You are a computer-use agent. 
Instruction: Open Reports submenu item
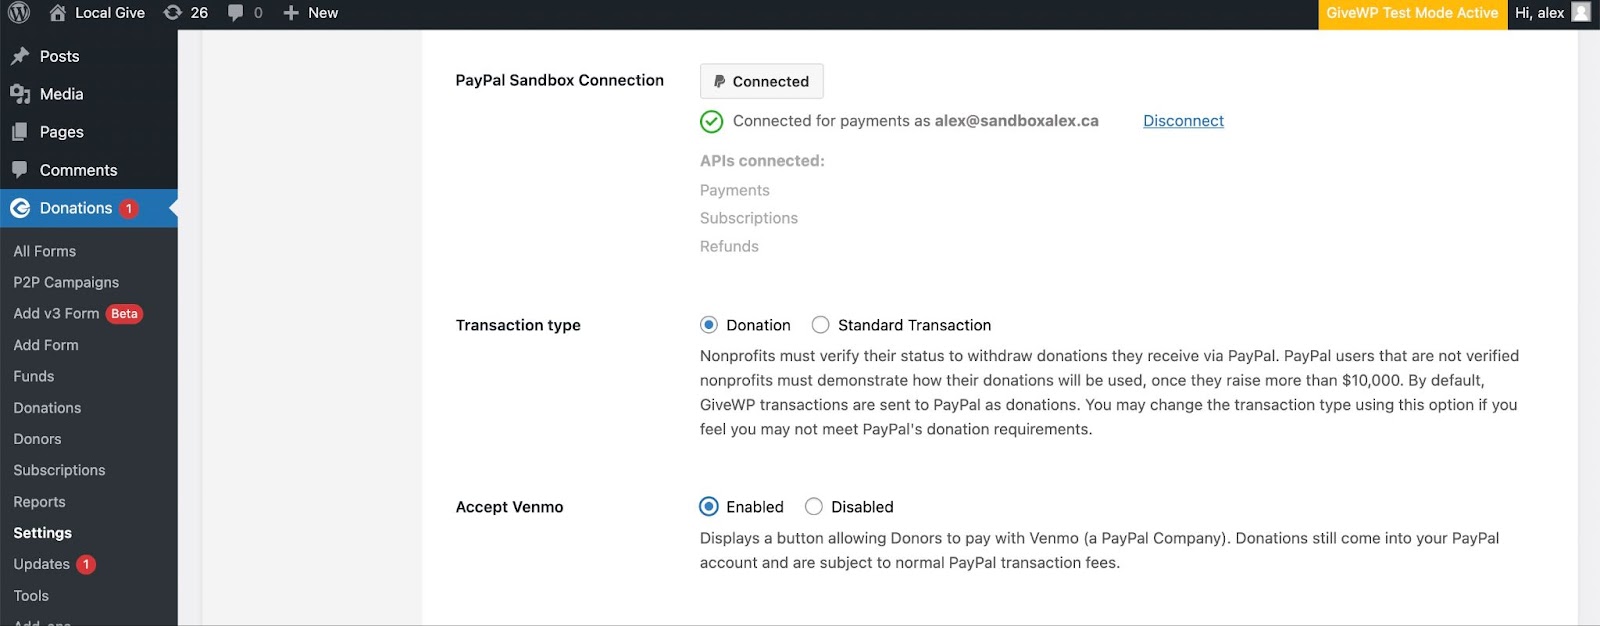[x=39, y=502]
